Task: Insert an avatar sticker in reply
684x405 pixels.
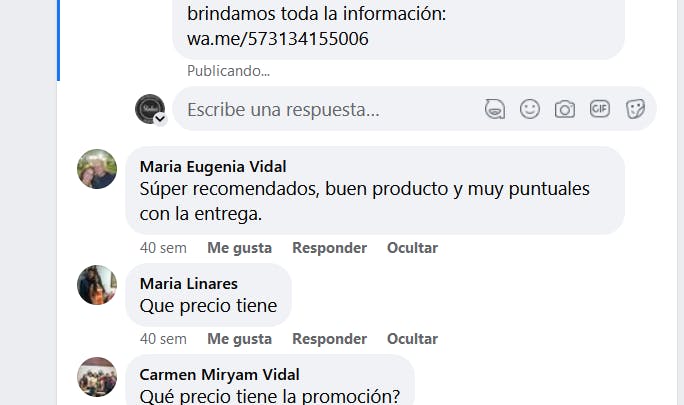Action: point(494,109)
